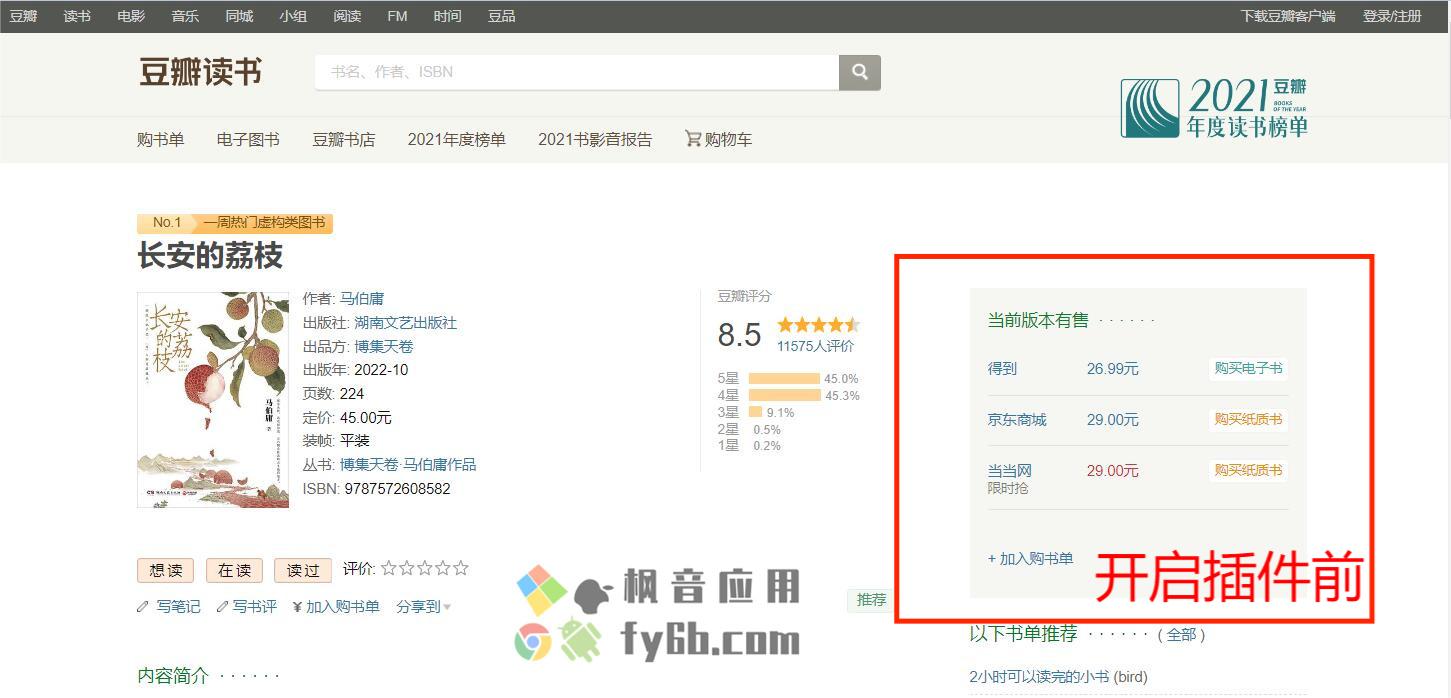Image resolution: width=1451 pixels, height=698 pixels.
Task: Click the 推荐 button
Action: [x=871, y=600]
